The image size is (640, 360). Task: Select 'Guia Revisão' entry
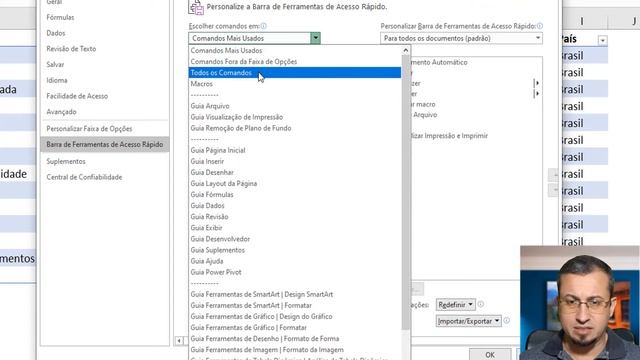(x=295, y=217)
